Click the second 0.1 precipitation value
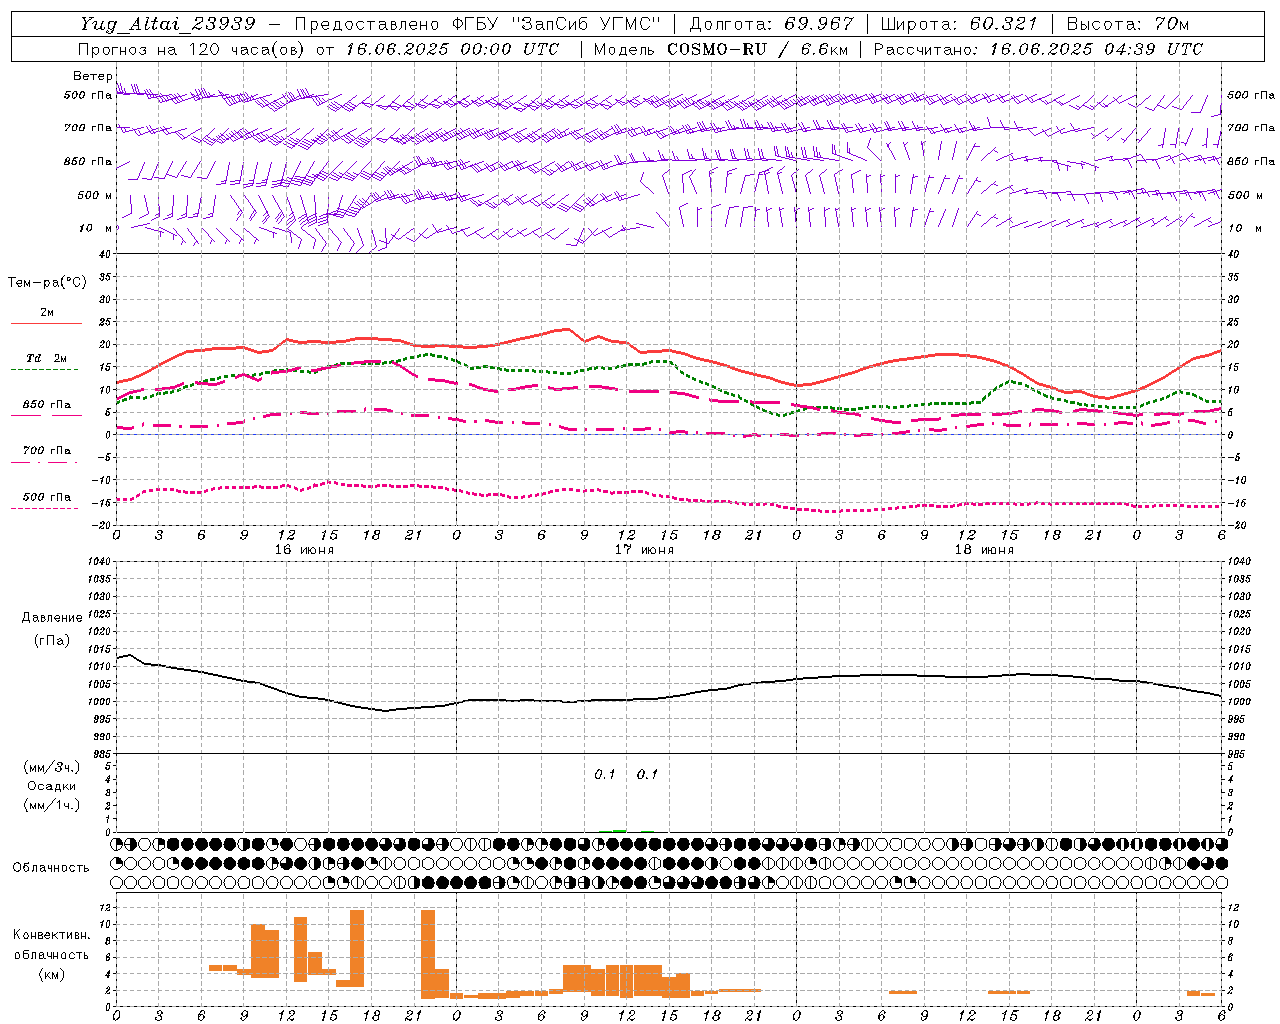Screen dimensions: 1280x1024 pyautogui.click(x=647, y=775)
